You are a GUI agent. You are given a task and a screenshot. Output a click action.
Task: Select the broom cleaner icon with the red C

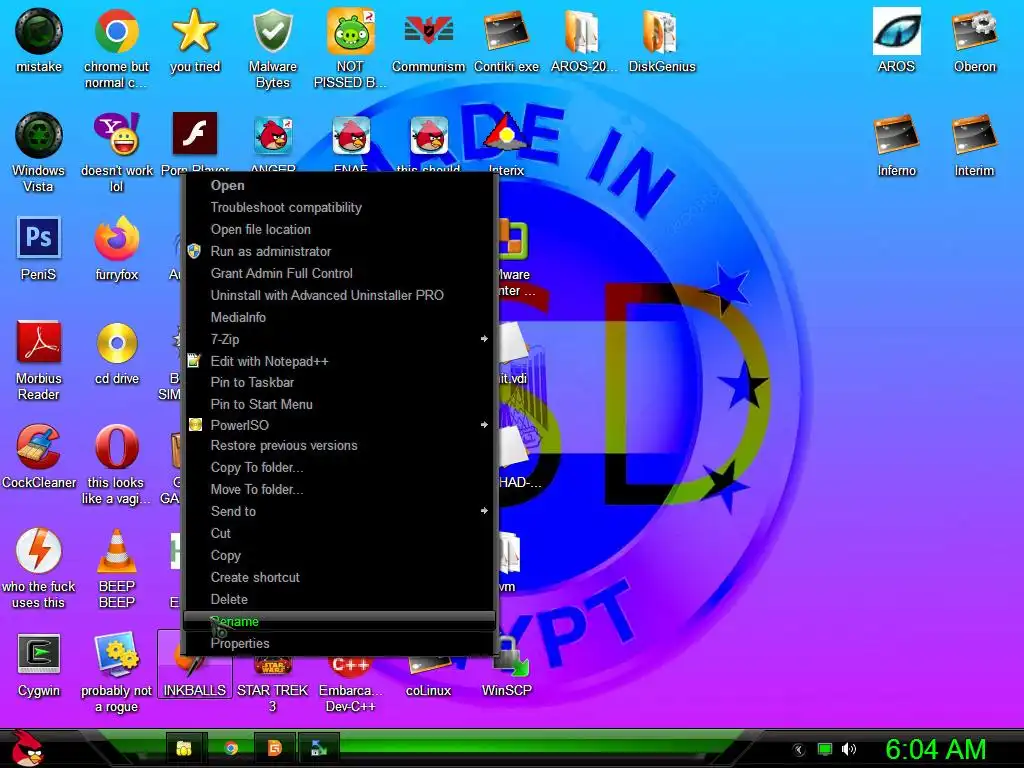(x=39, y=447)
